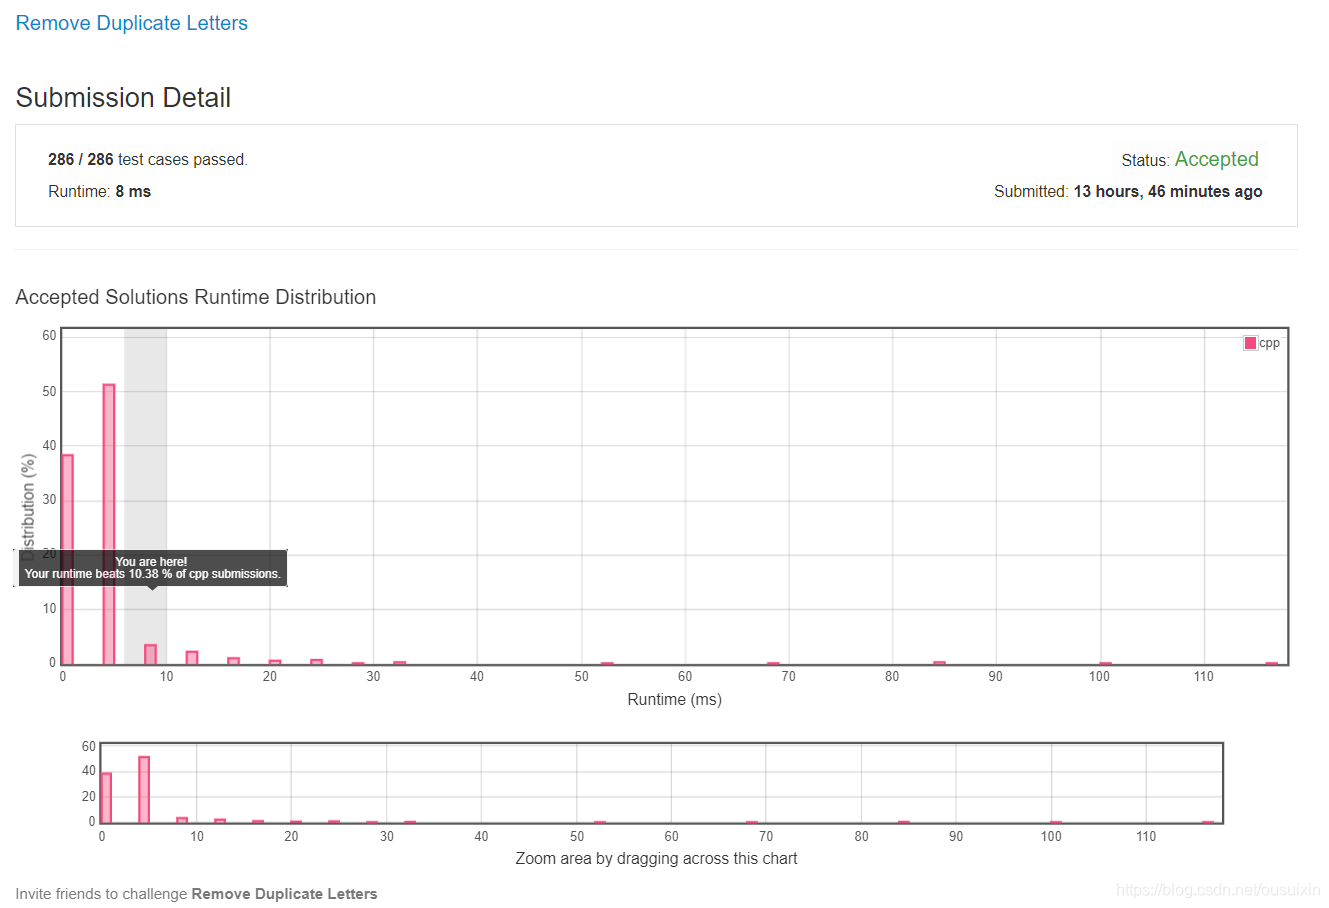Select the 0 ms bar in main chart
The image size is (1329, 908).
tap(67, 559)
